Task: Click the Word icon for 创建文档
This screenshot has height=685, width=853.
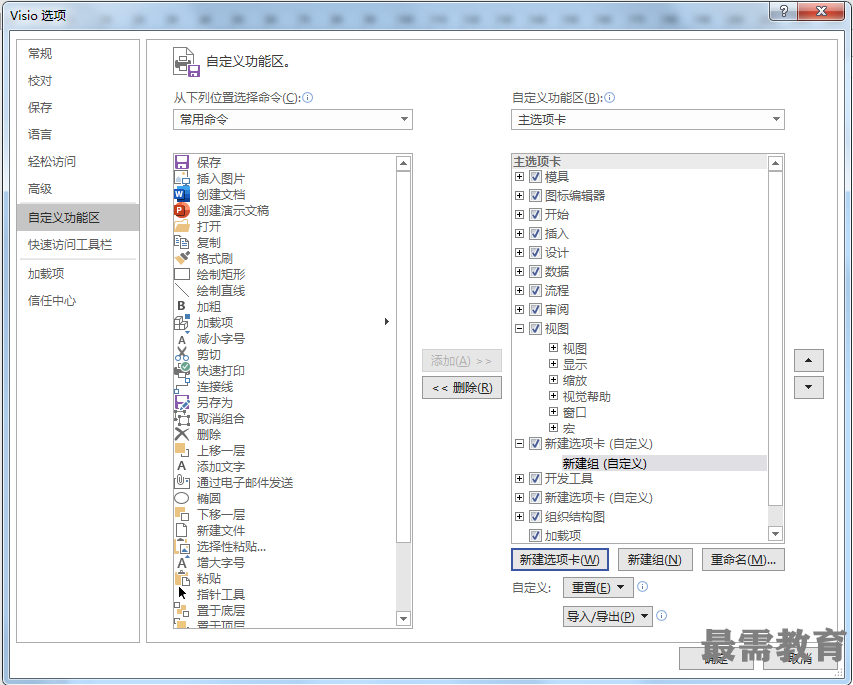Action: pos(182,194)
